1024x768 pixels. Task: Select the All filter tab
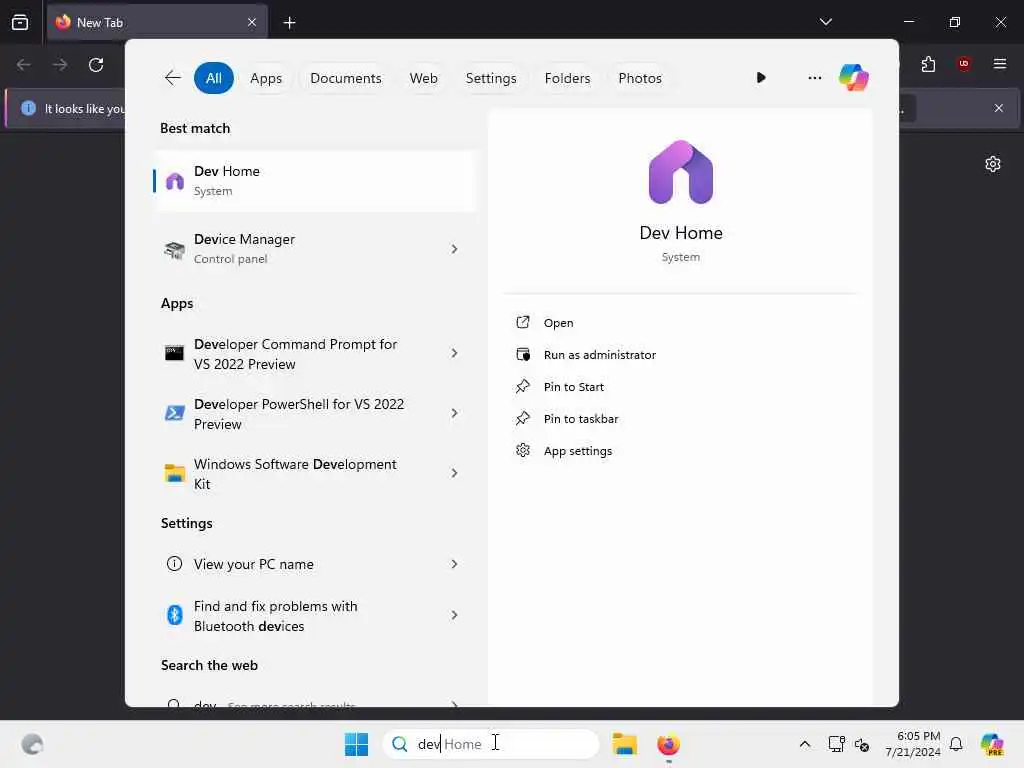point(214,78)
